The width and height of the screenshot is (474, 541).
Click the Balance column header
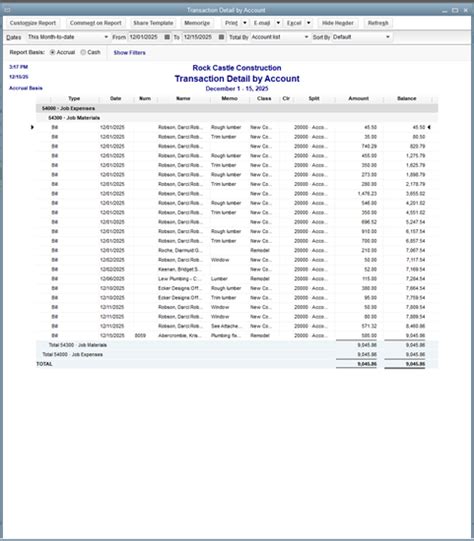pos(407,99)
